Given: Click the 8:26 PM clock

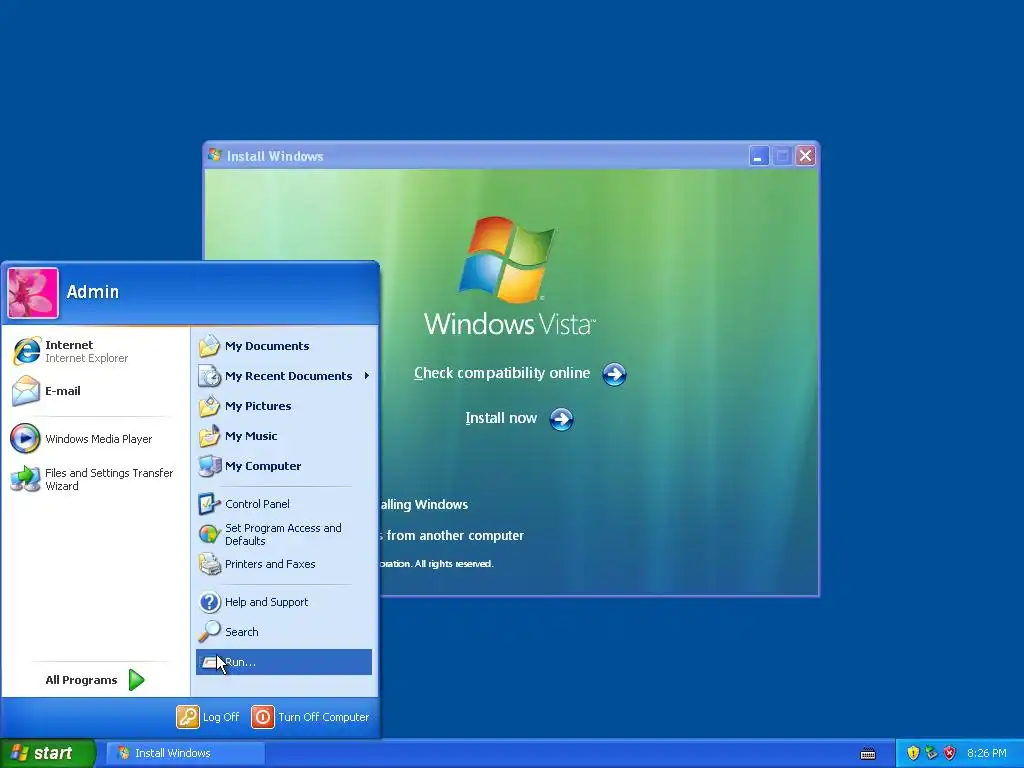Looking at the screenshot, I should [x=987, y=753].
